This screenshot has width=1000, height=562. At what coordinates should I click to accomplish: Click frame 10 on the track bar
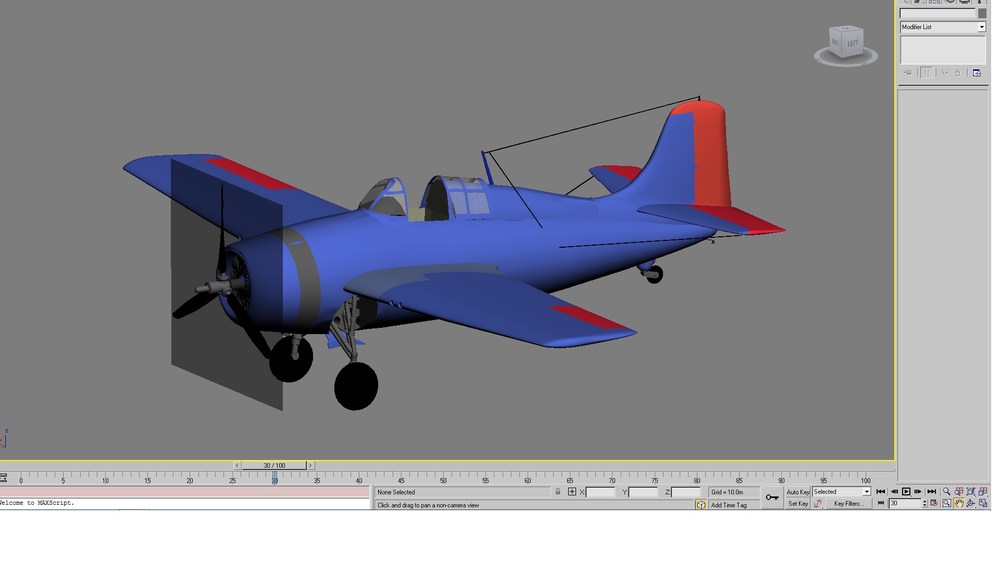pyautogui.click(x=105, y=478)
